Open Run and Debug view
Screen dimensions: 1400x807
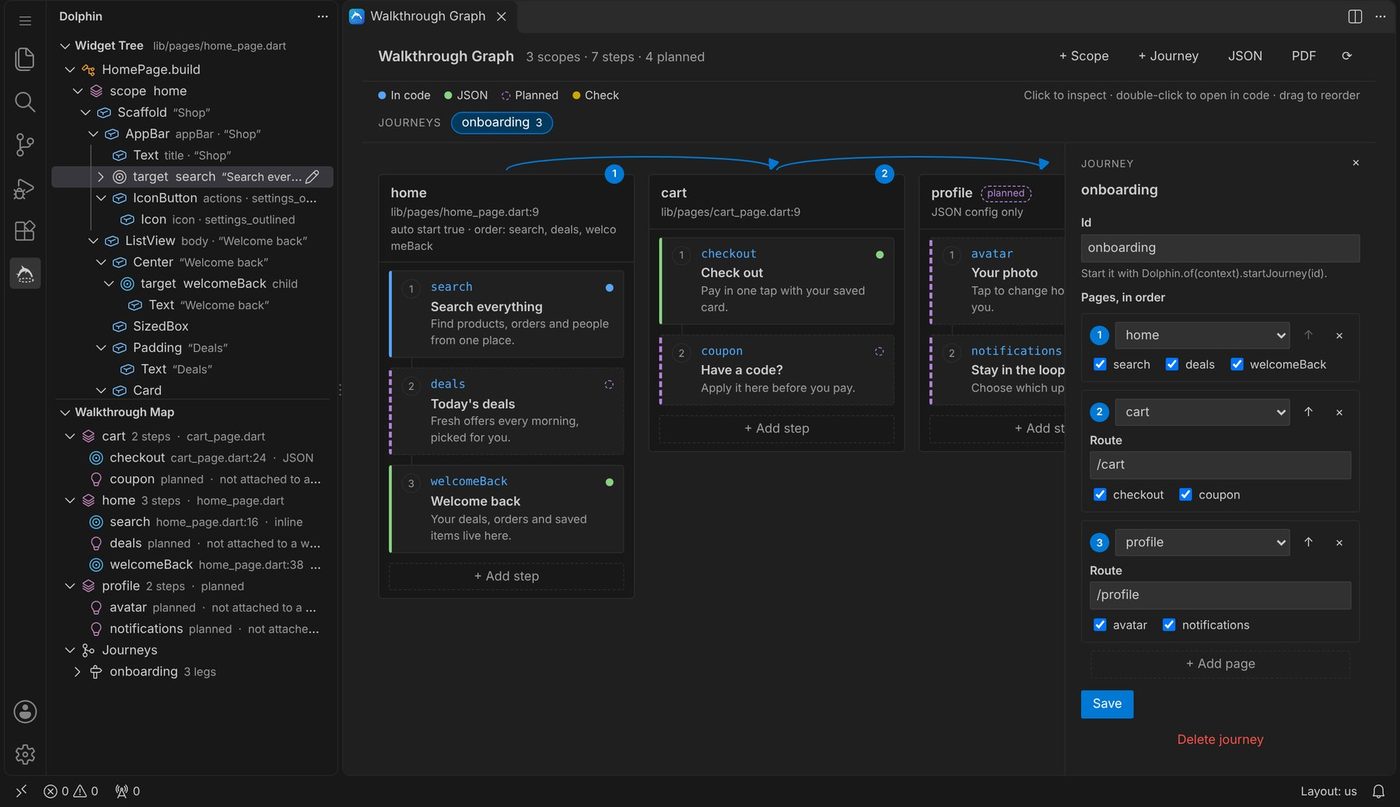click(25, 188)
